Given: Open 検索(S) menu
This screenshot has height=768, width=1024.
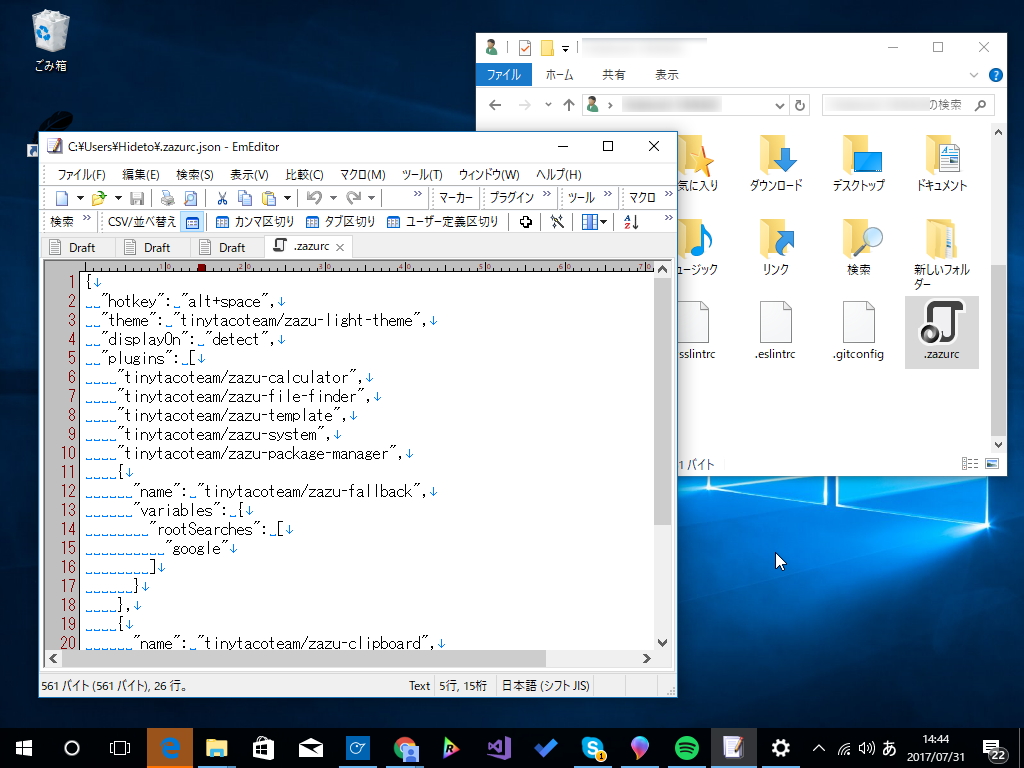Looking at the screenshot, I should click(195, 174).
